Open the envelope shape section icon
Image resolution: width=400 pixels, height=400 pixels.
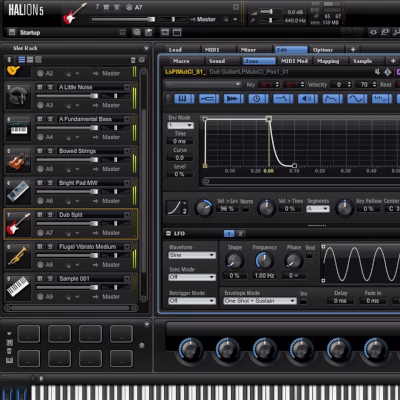click(332, 99)
